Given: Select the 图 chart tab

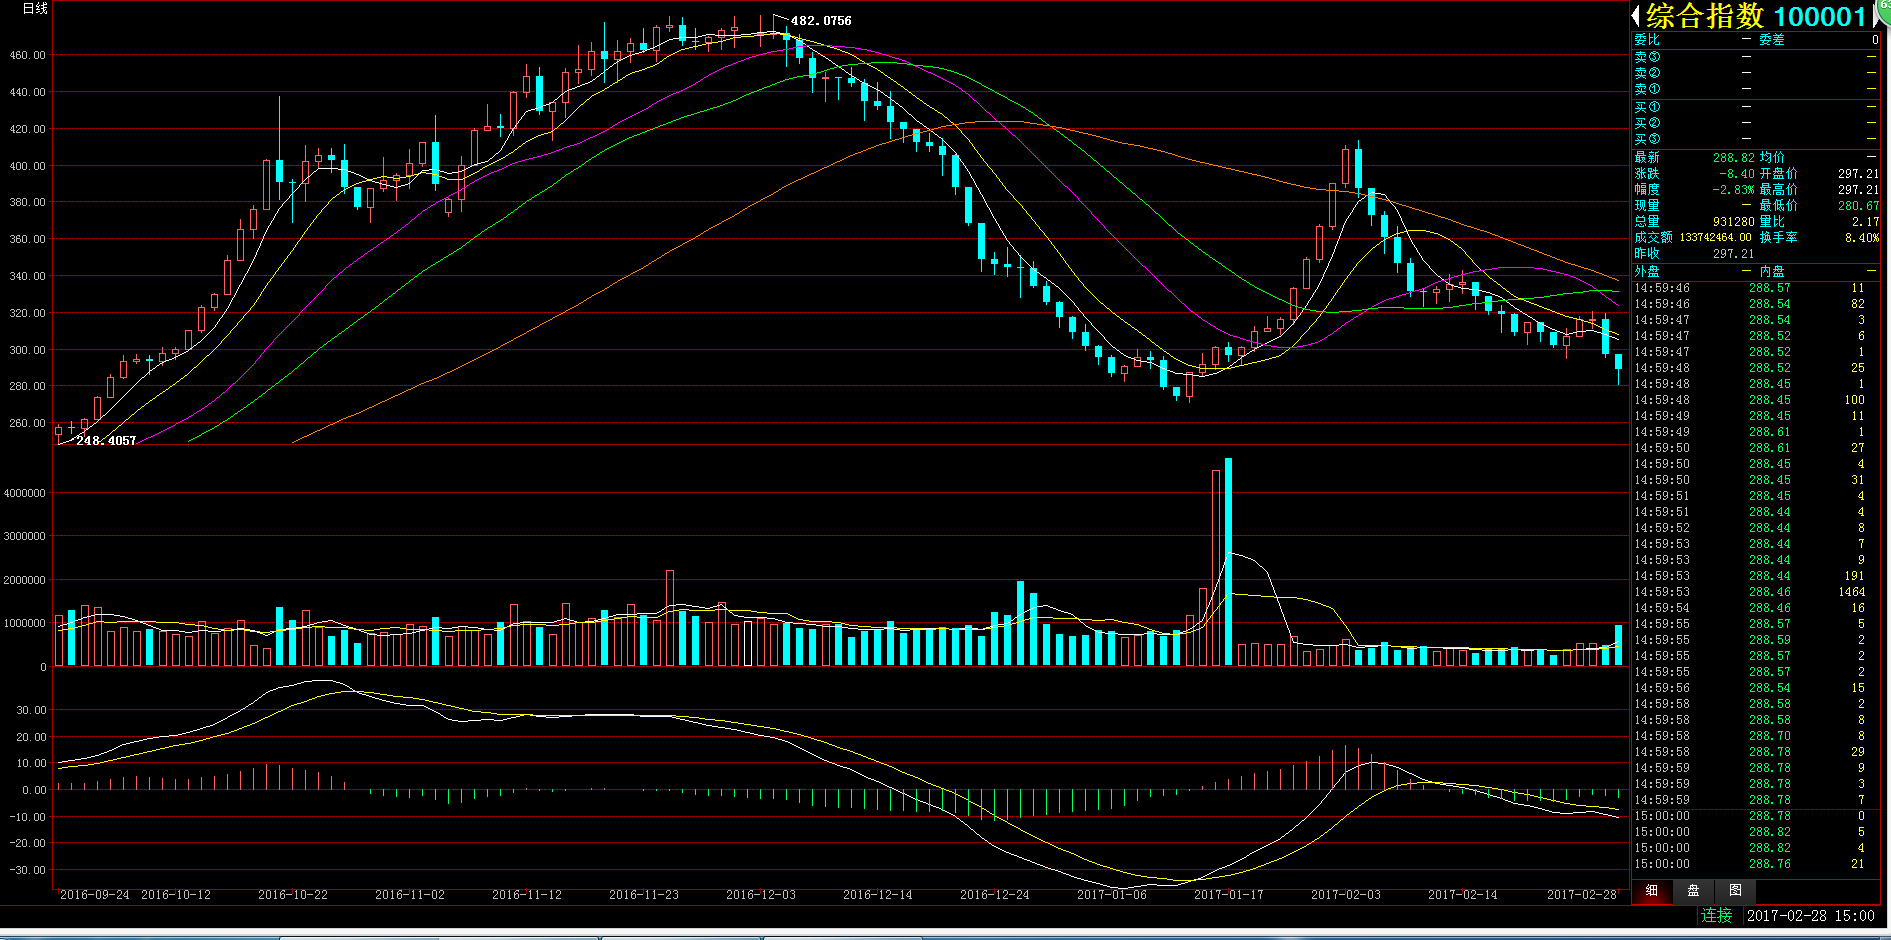Looking at the screenshot, I should (x=1735, y=890).
